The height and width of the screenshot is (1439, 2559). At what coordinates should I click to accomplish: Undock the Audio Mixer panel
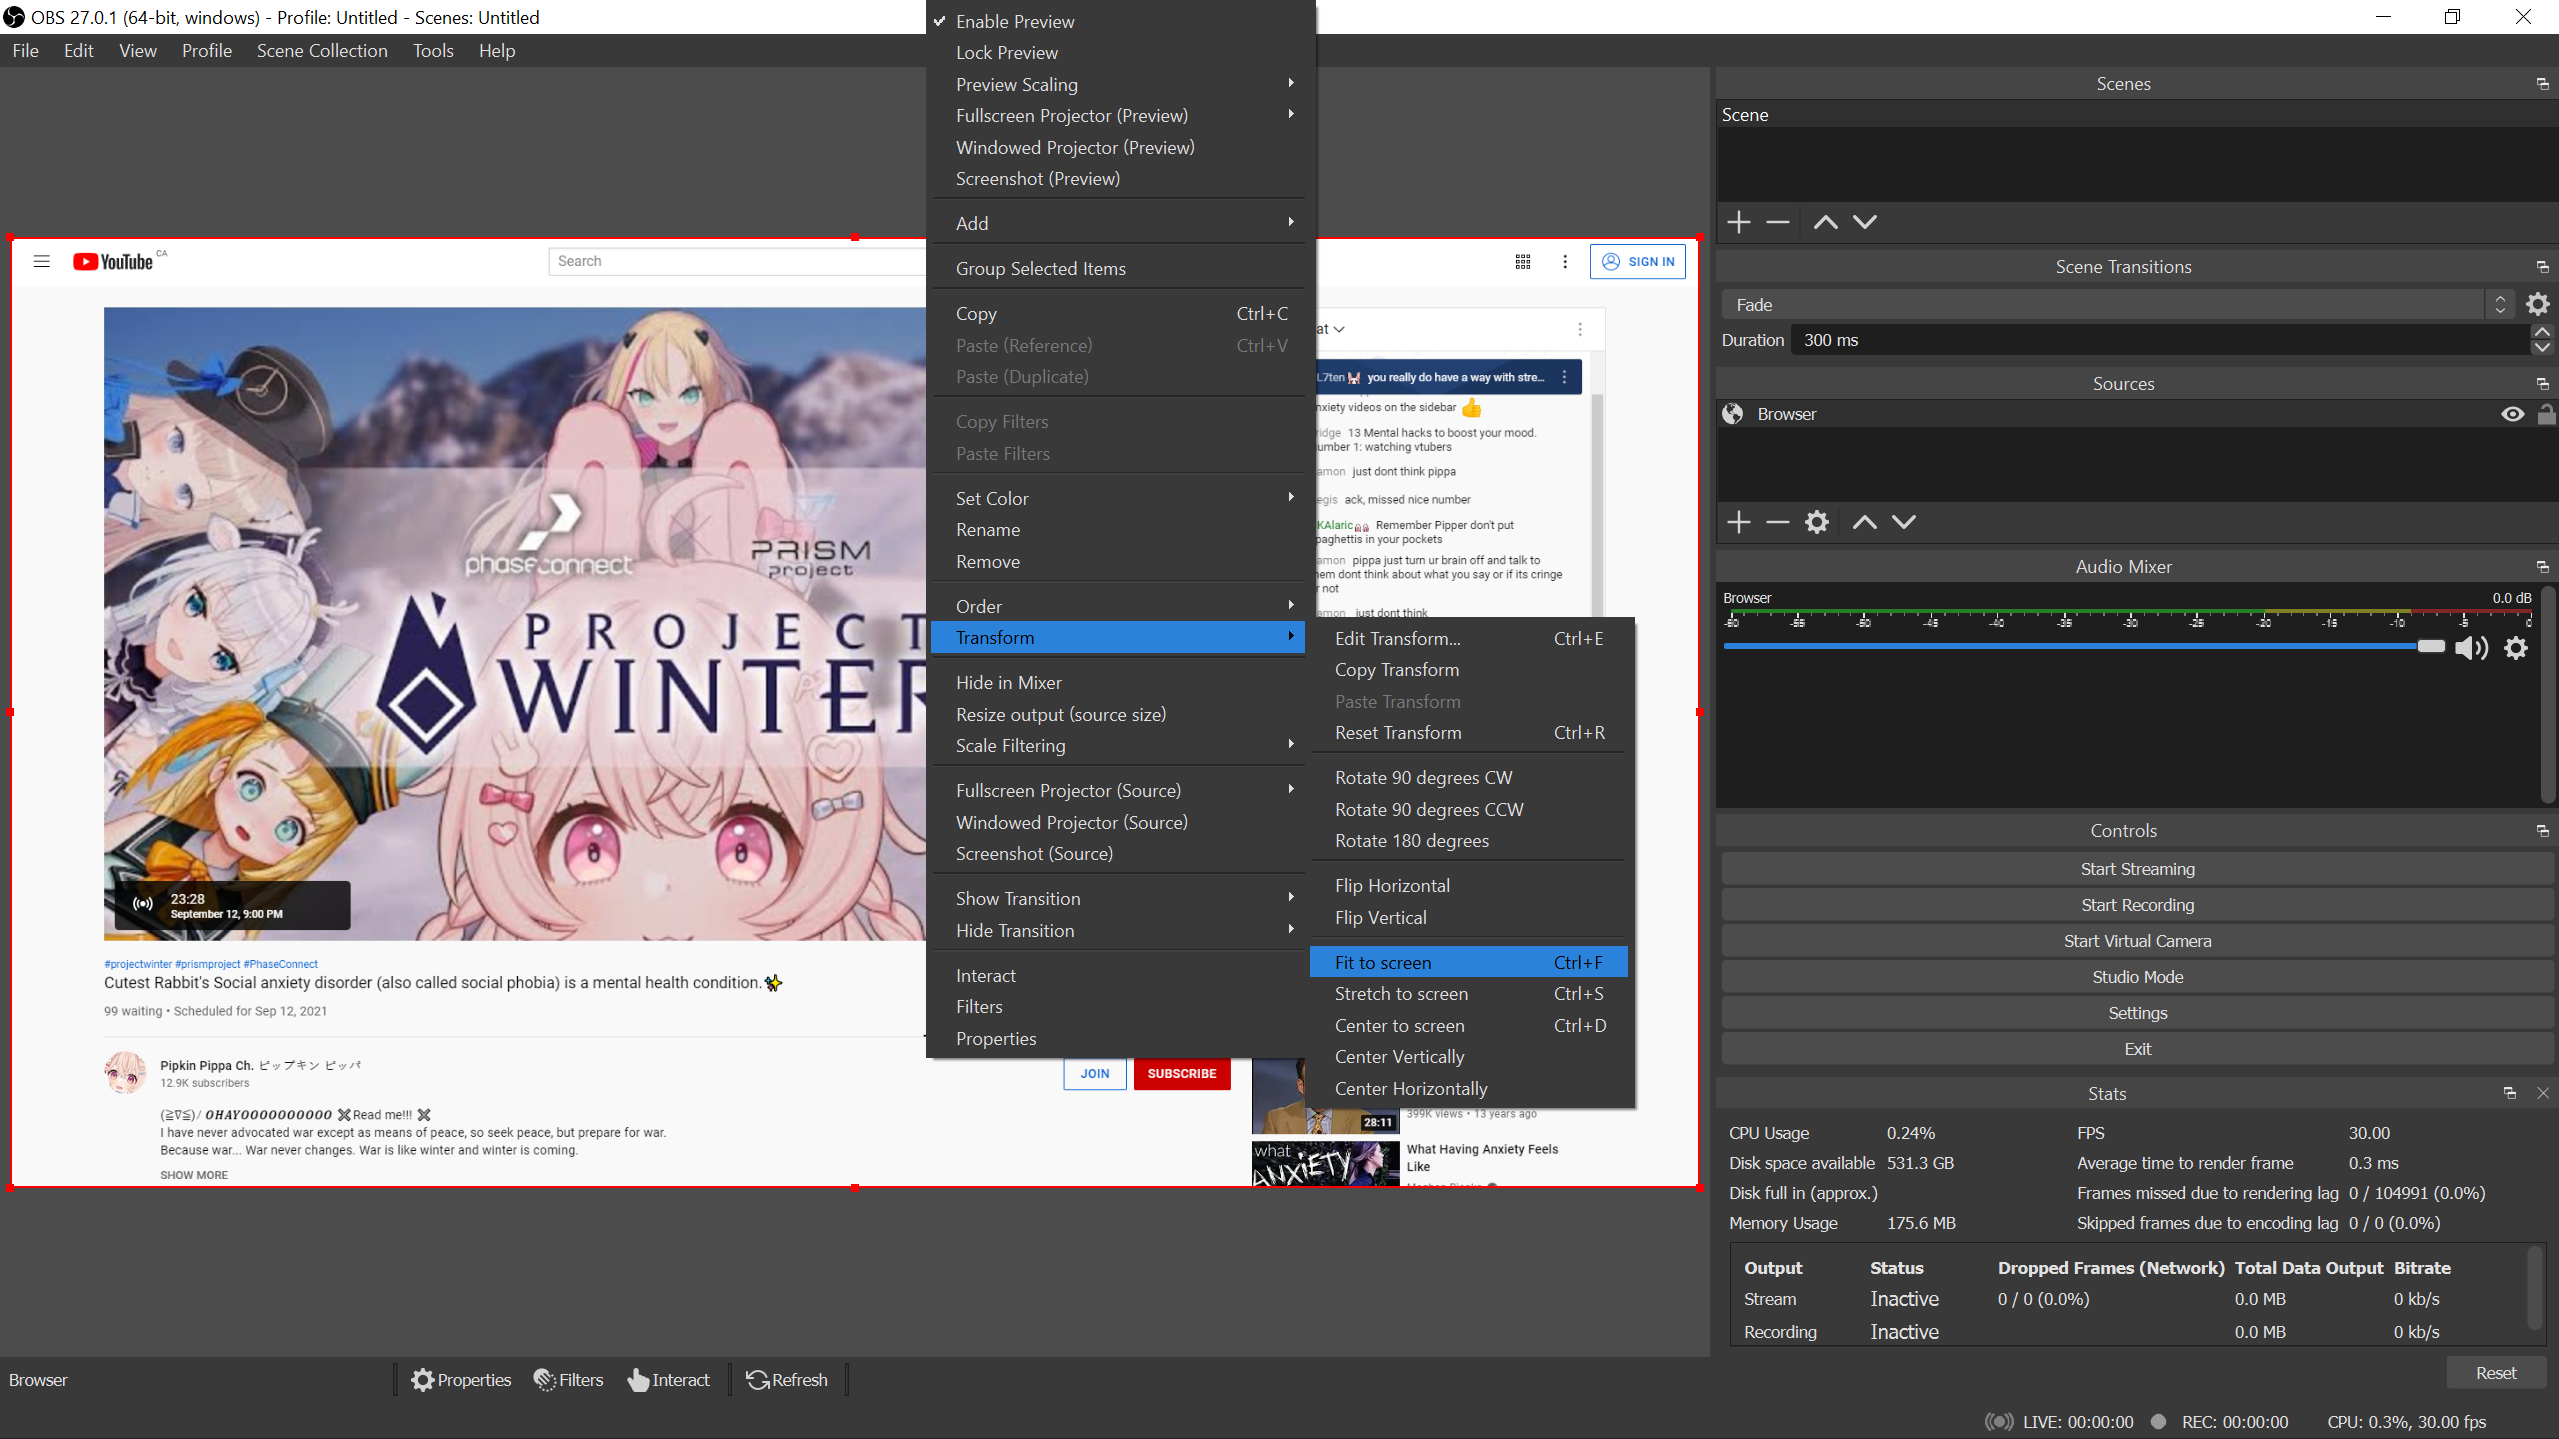(2542, 567)
